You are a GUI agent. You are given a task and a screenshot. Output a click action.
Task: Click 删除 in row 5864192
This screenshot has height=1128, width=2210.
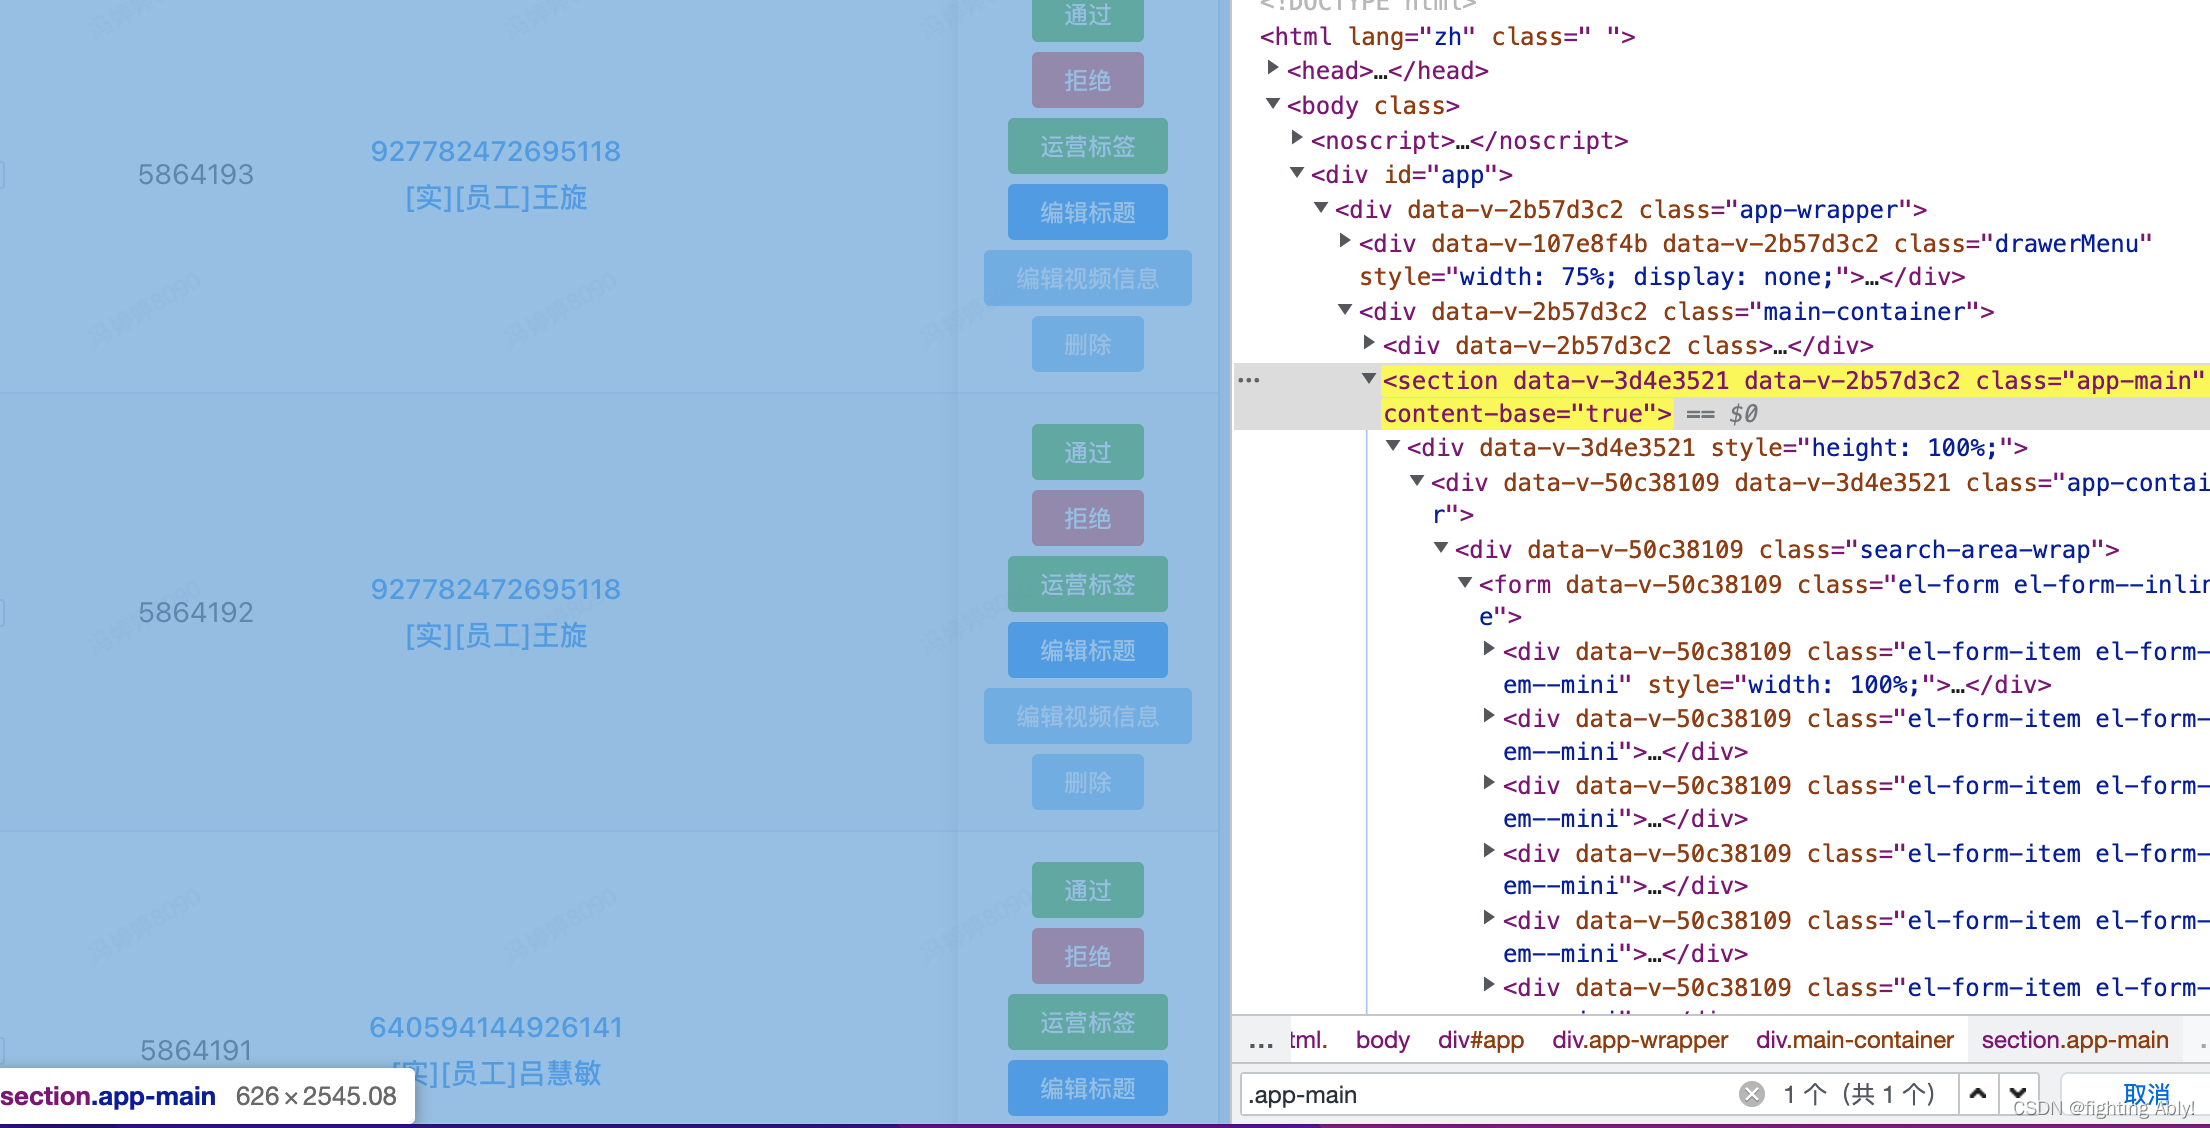click(1088, 782)
